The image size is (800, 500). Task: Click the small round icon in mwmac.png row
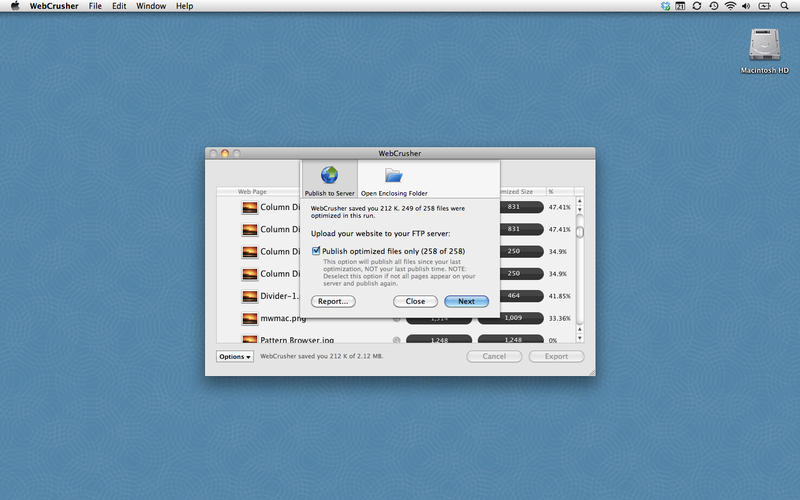tap(396, 318)
